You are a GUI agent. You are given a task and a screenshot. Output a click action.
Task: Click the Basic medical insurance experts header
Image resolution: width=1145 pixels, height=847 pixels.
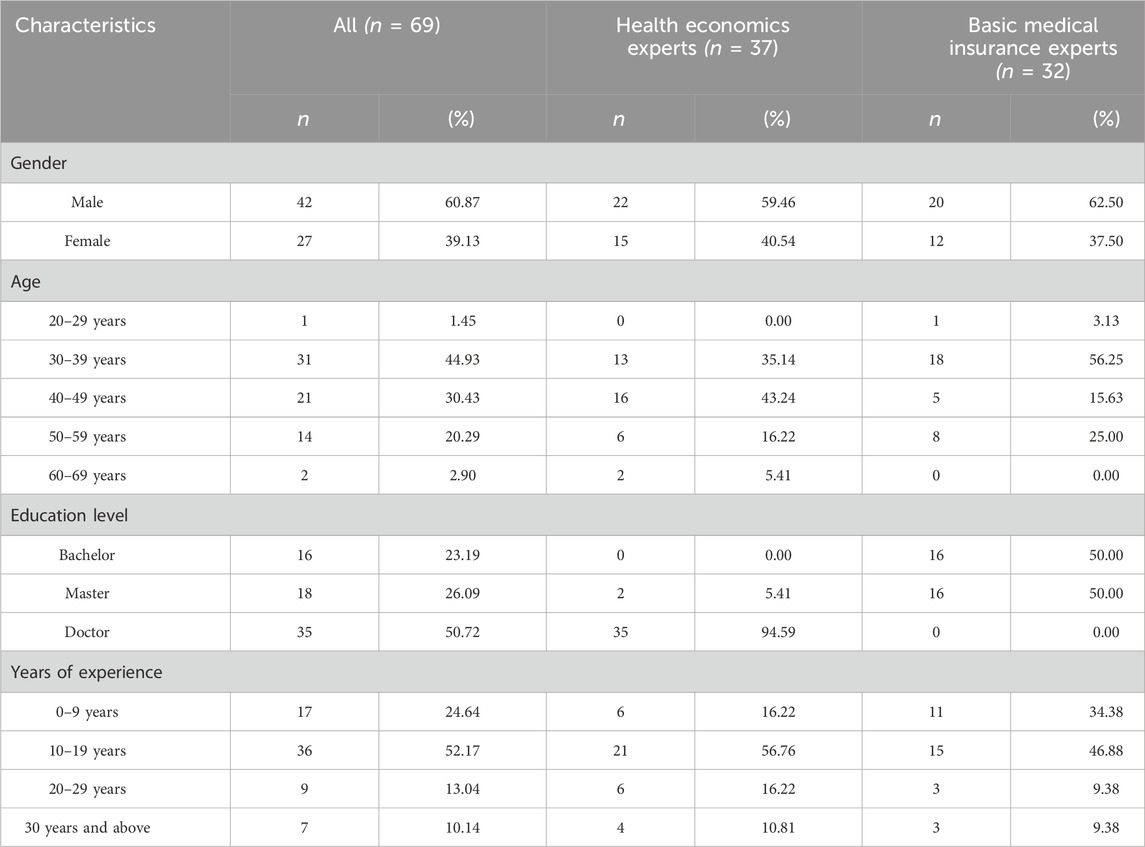[1033, 48]
